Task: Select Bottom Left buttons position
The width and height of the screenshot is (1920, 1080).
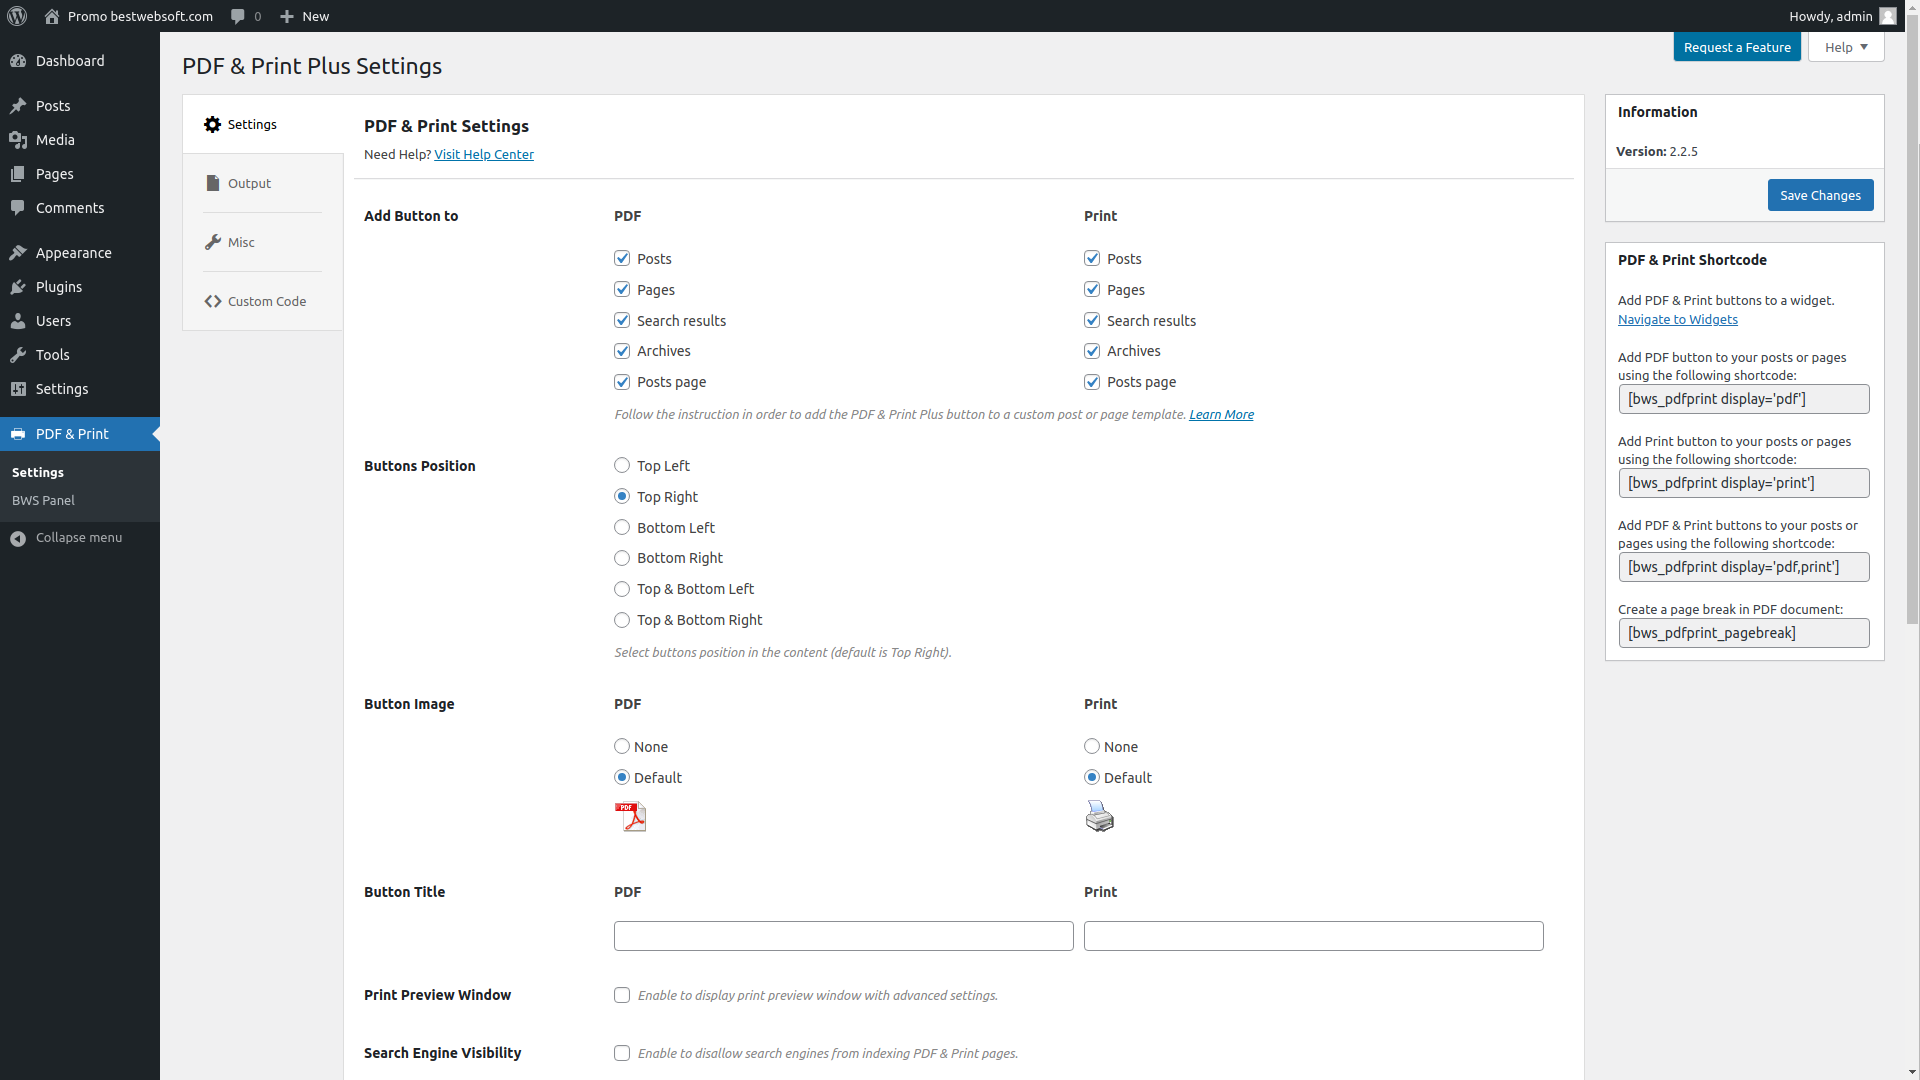Action: pyautogui.click(x=622, y=527)
